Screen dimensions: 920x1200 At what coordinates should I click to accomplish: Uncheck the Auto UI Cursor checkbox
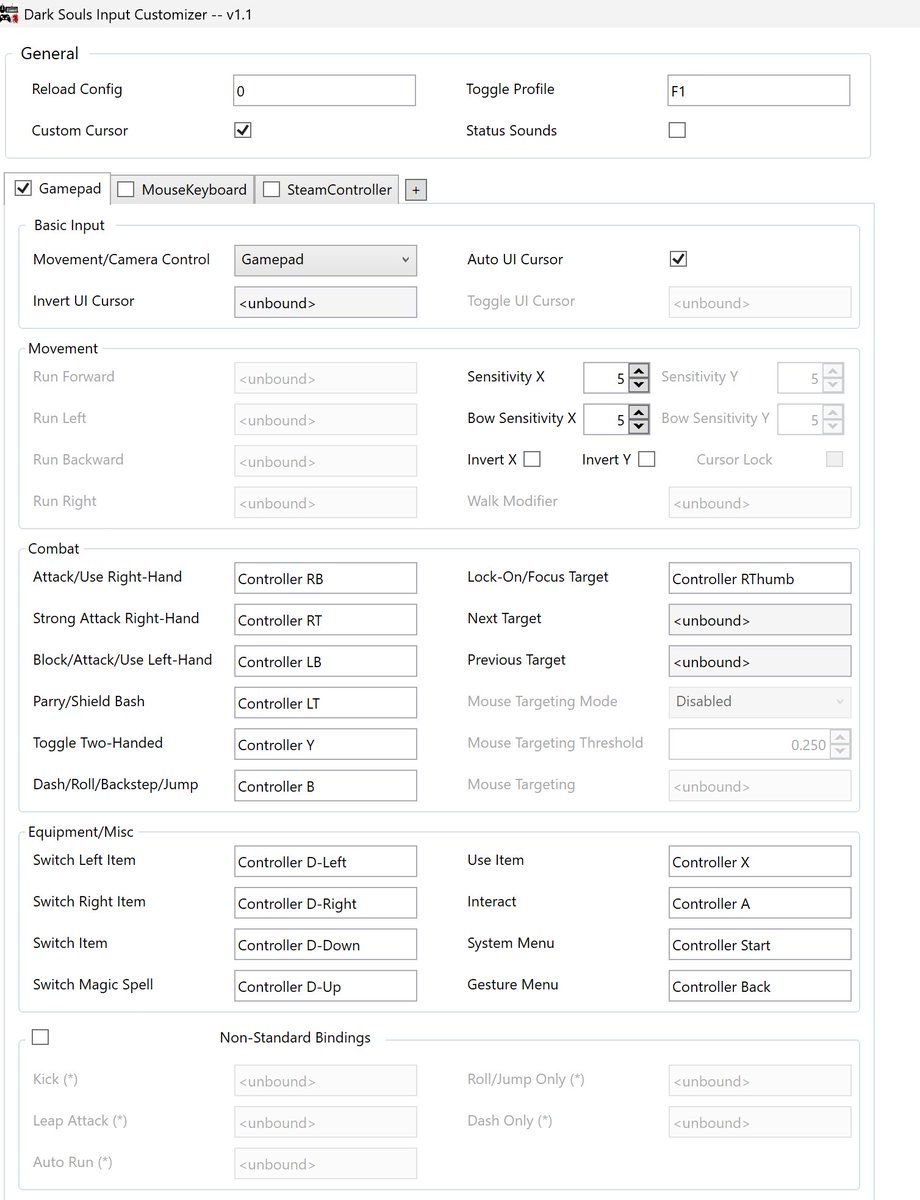point(678,259)
